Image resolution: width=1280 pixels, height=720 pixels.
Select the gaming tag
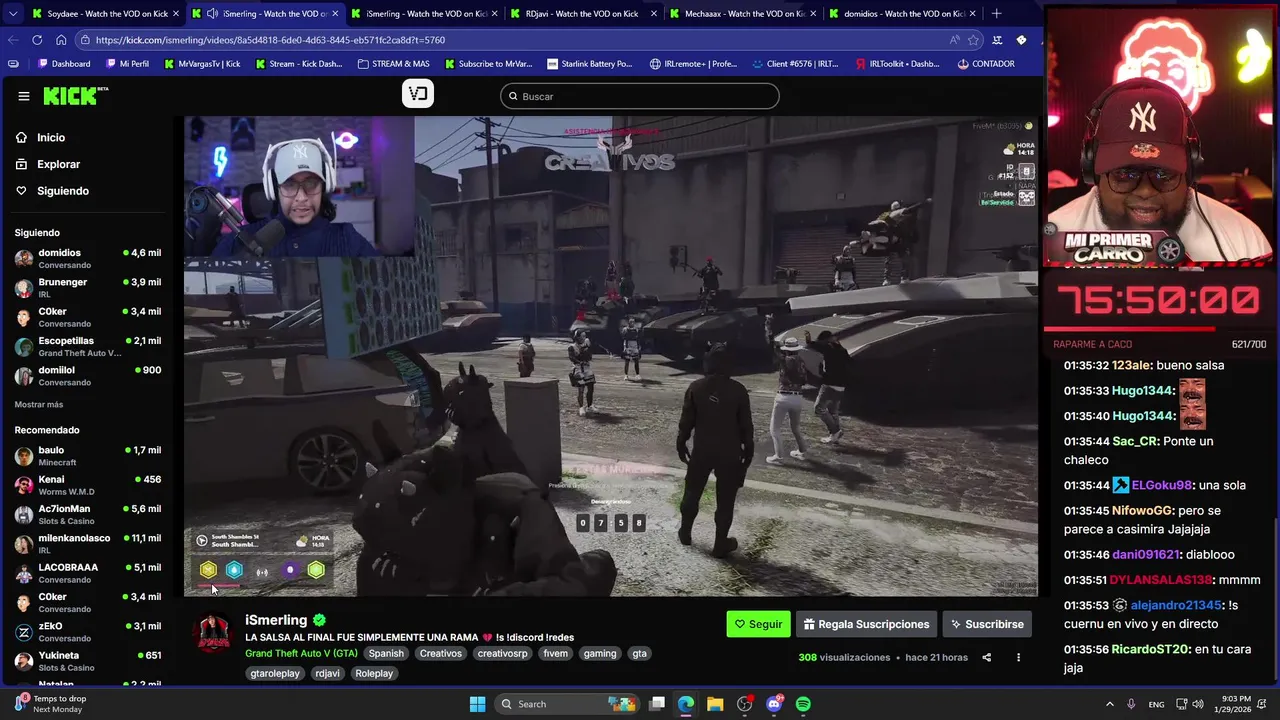click(600, 653)
